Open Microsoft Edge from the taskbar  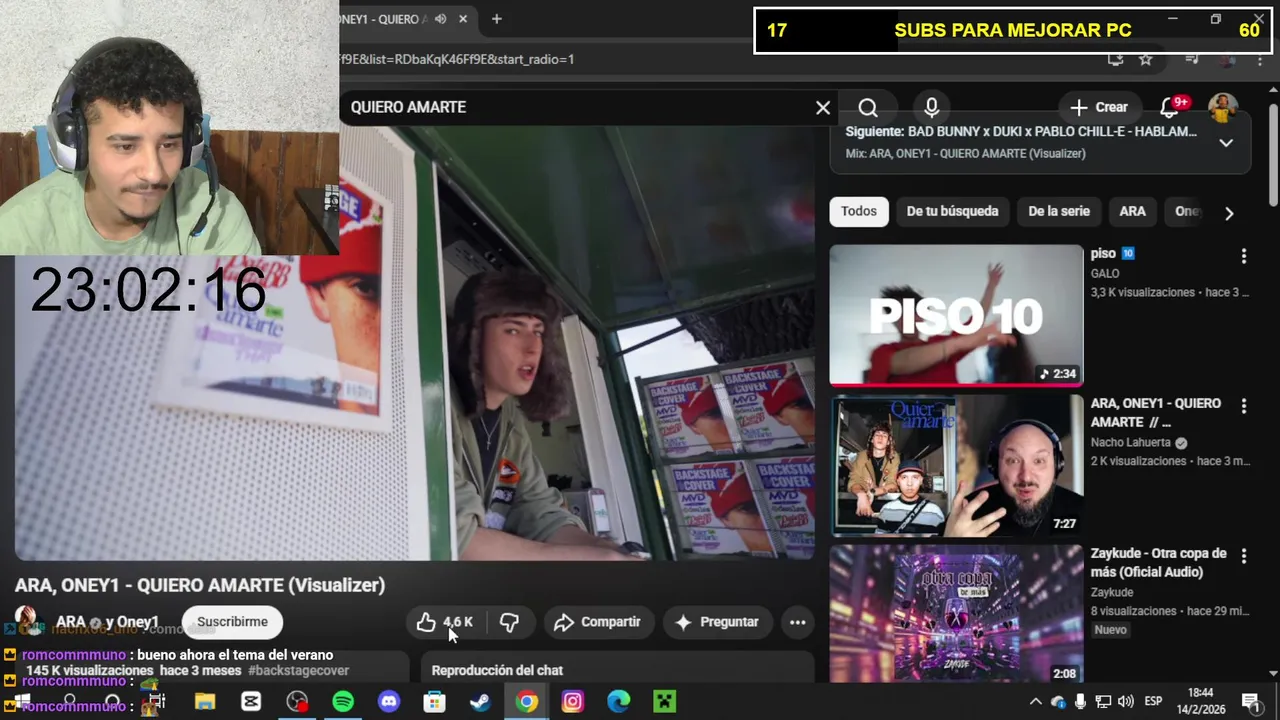[x=619, y=702]
